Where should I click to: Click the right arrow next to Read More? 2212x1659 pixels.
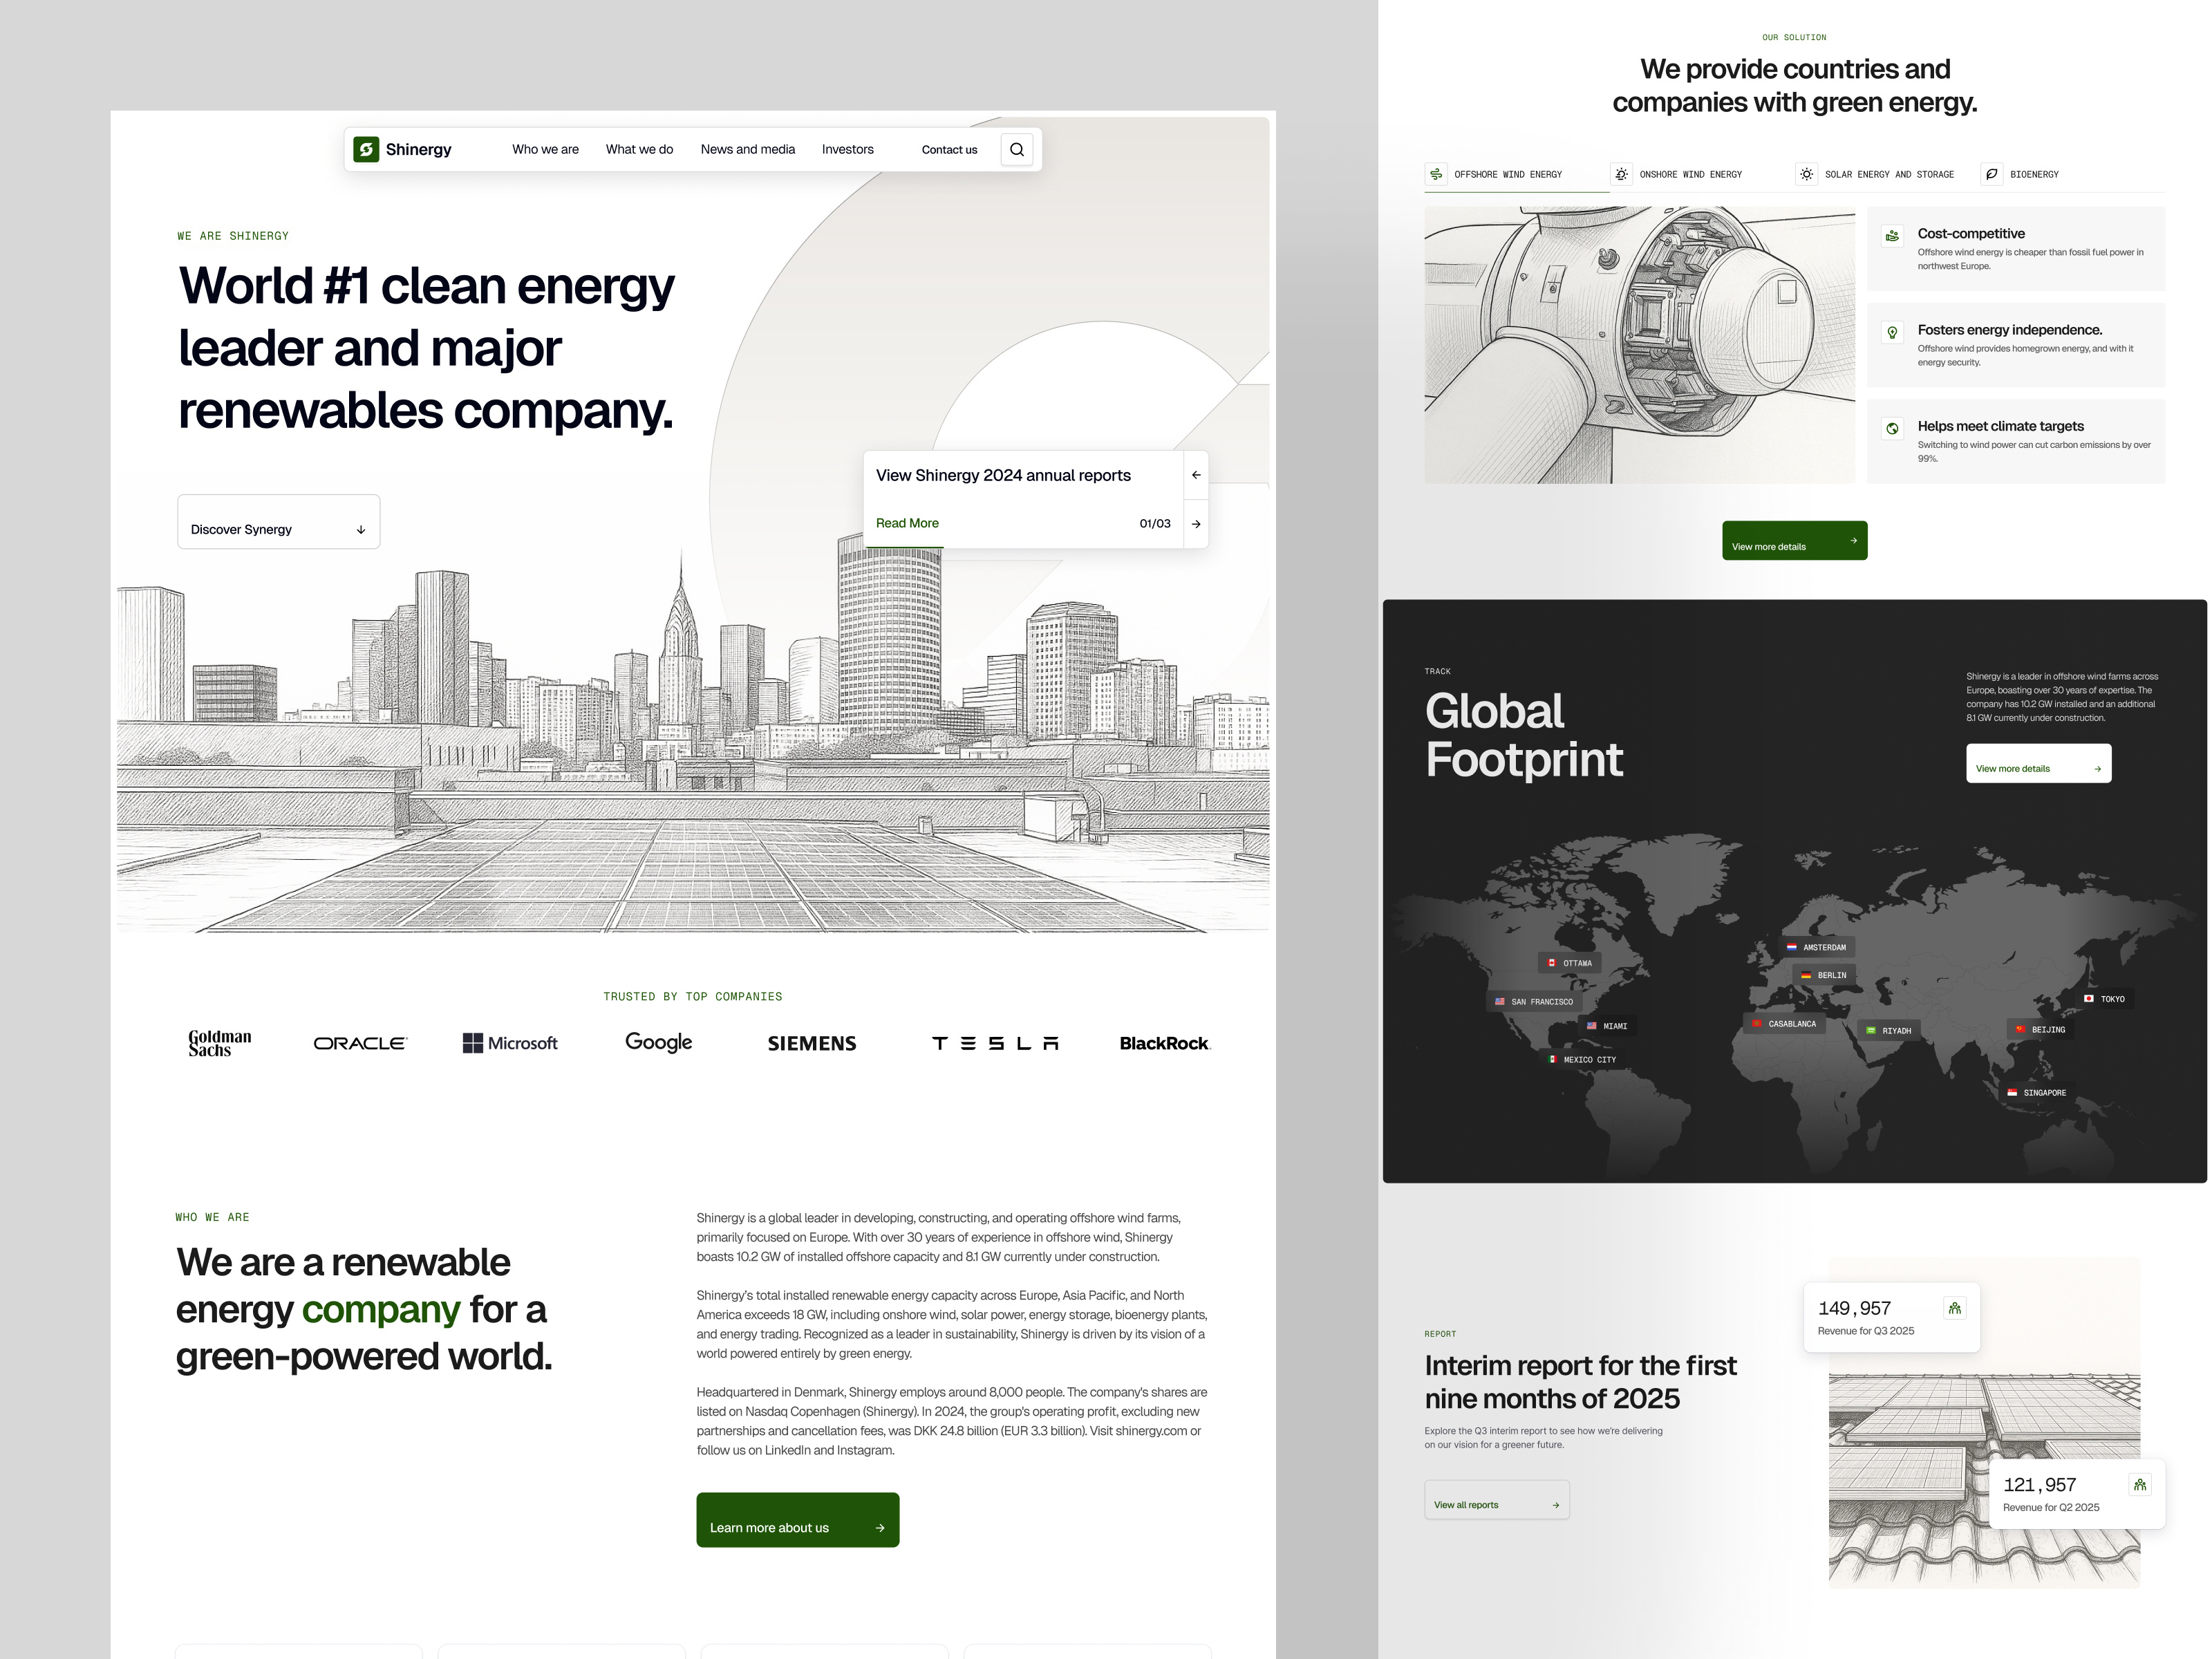point(1196,523)
